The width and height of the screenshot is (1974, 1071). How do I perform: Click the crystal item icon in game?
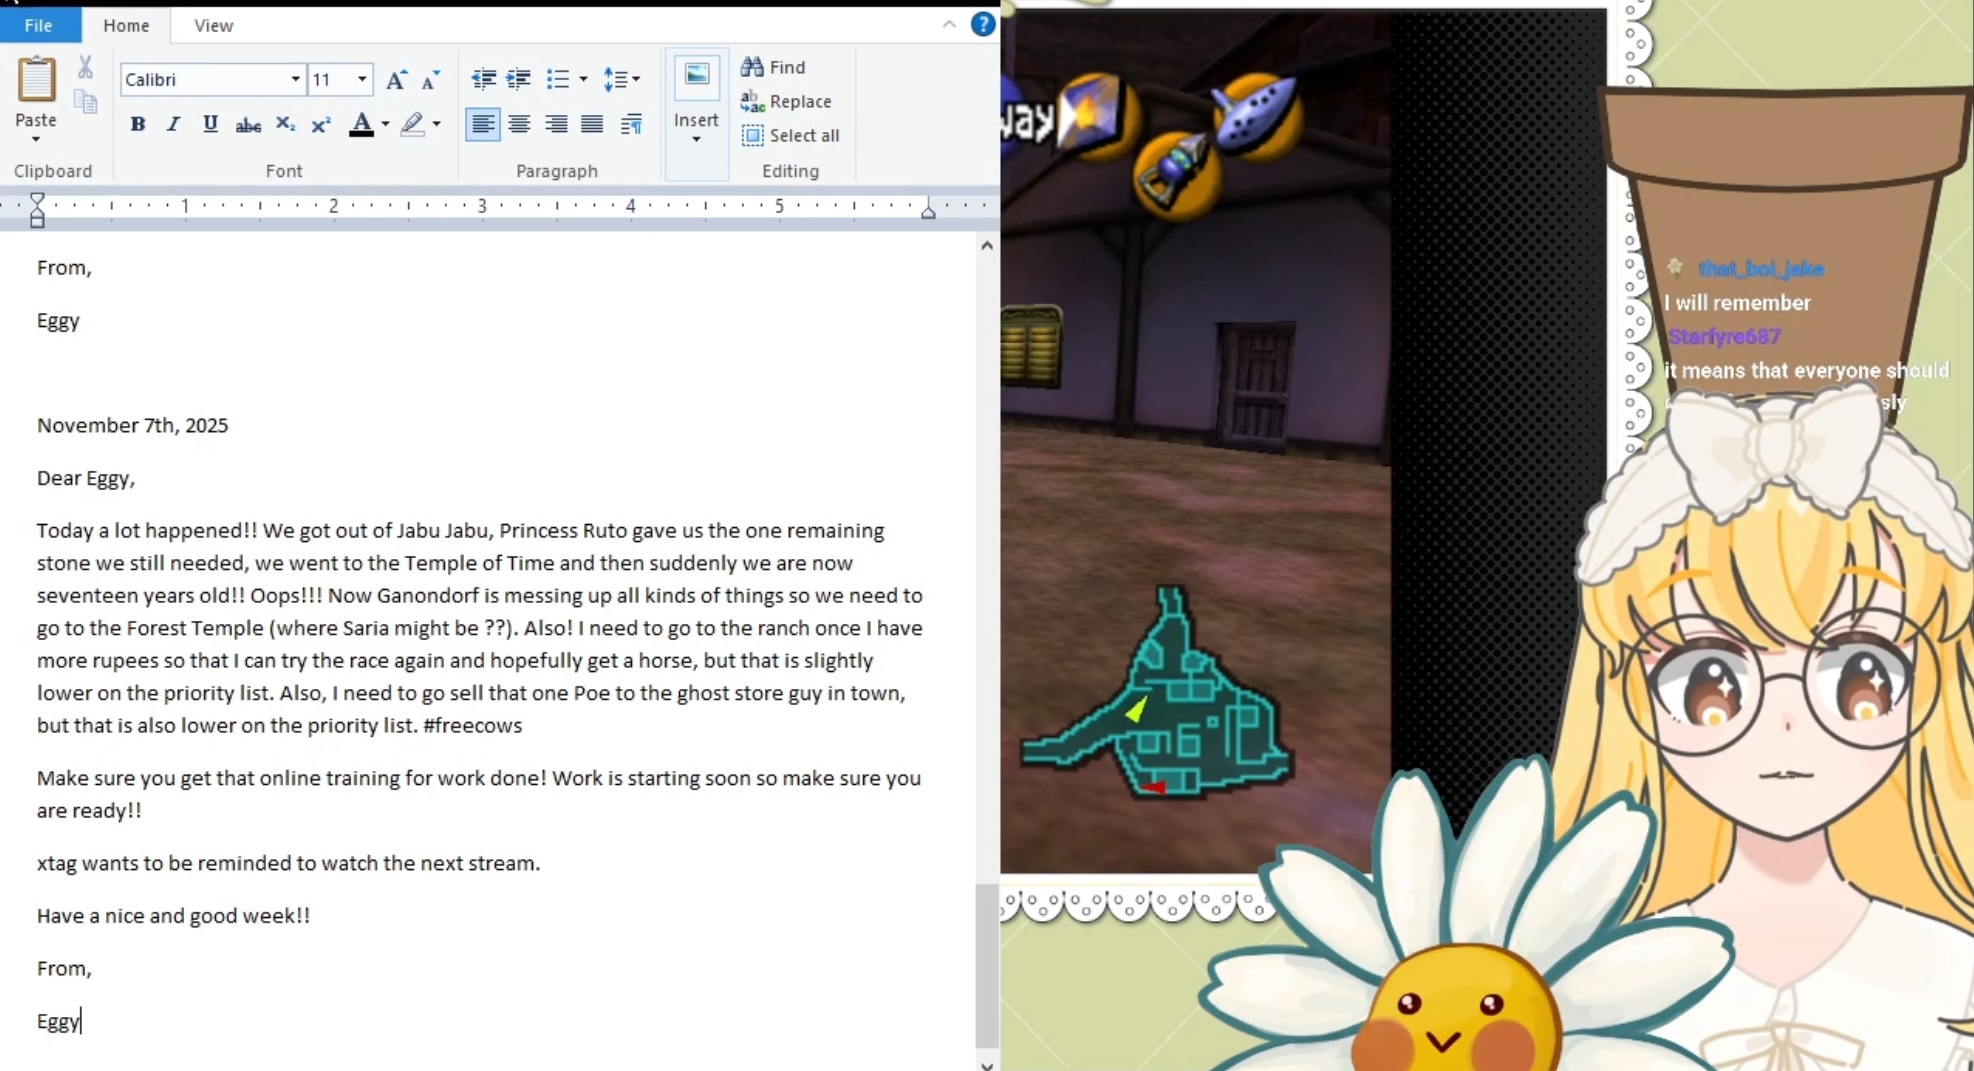coord(1096,117)
